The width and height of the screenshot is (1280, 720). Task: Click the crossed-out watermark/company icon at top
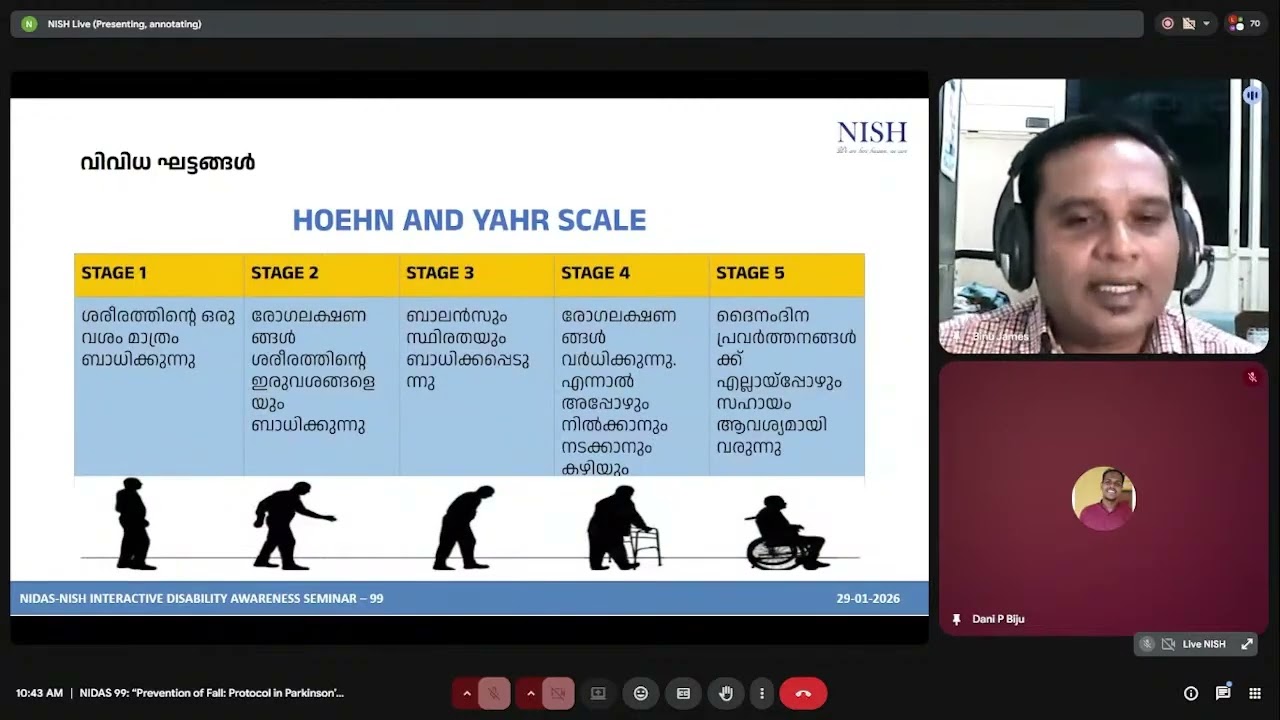point(1189,23)
